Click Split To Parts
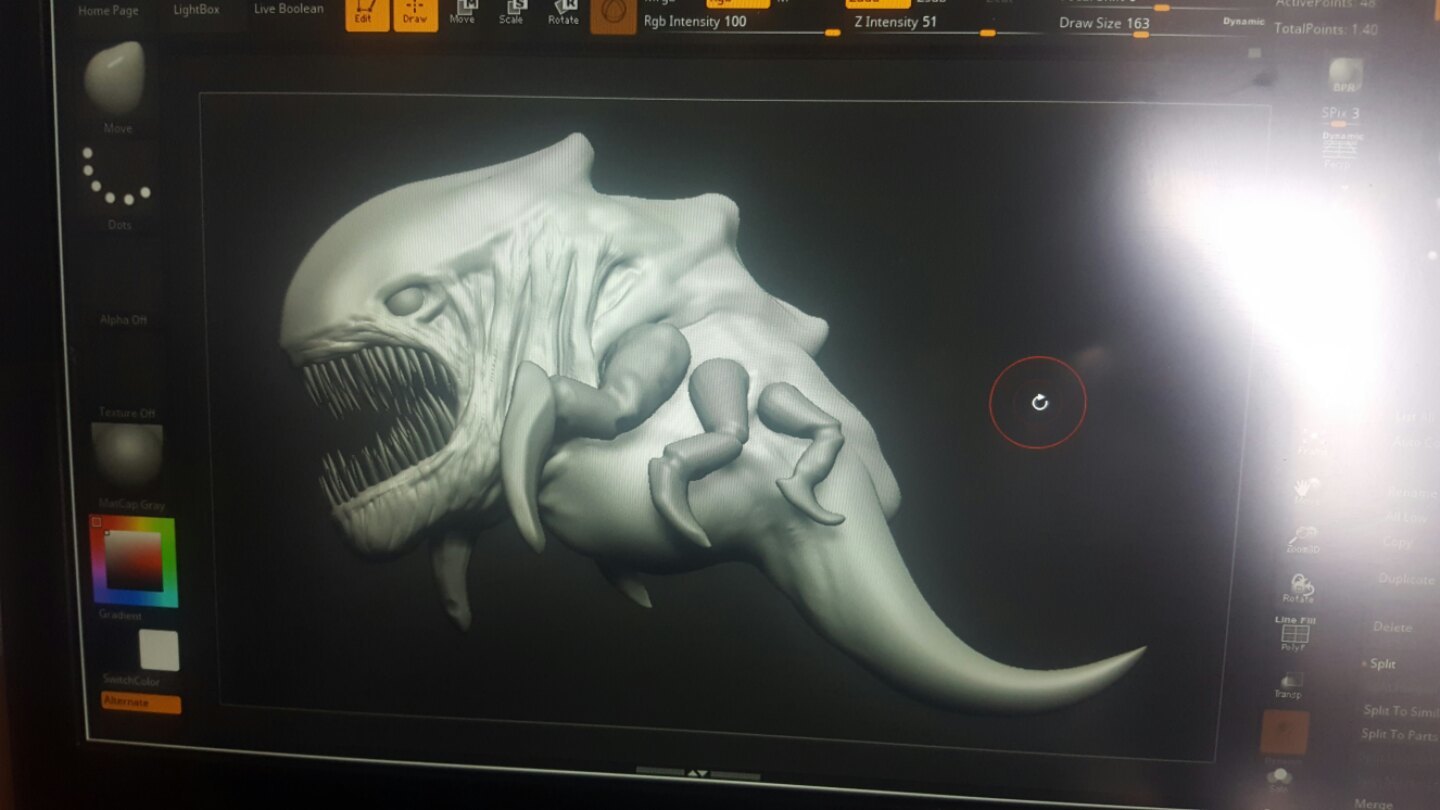1440x810 pixels. tap(1399, 734)
